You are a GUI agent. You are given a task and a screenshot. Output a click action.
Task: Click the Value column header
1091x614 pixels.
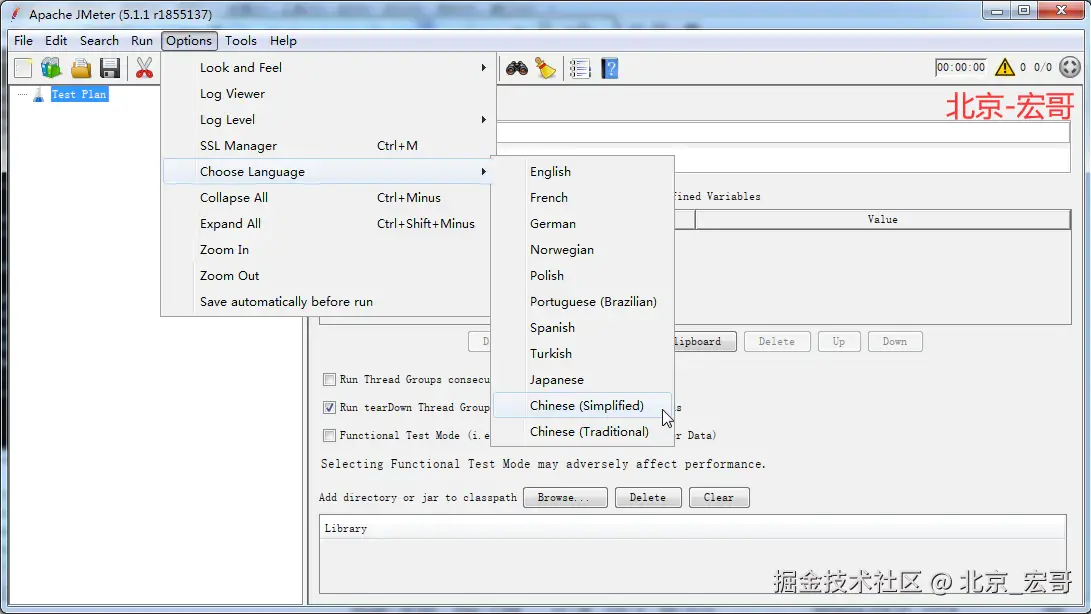(882, 219)
